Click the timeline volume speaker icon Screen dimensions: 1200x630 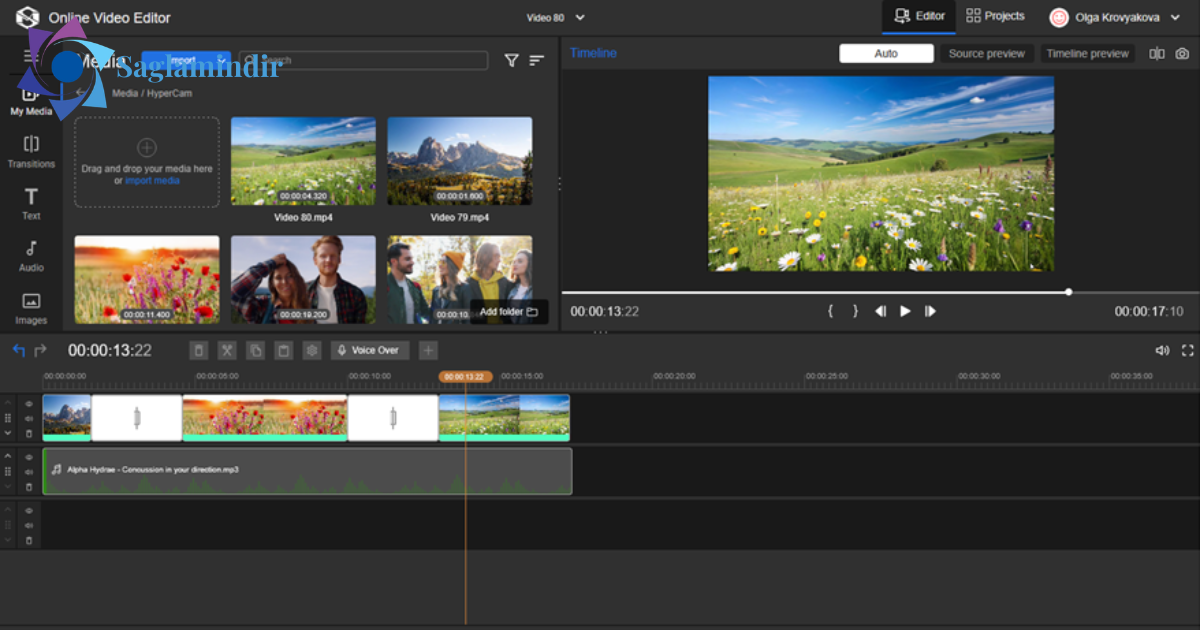click(x=1162, y=351)
